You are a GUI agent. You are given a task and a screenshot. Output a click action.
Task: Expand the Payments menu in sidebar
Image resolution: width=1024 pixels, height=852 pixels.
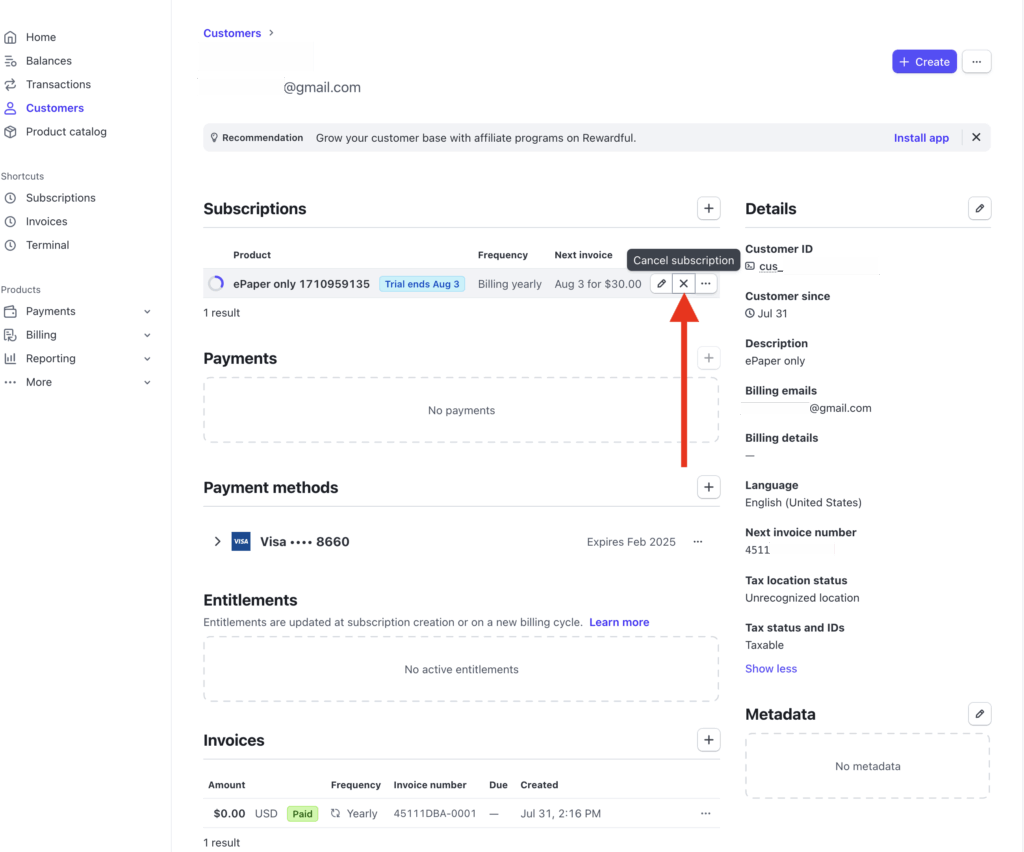point(148,312)
